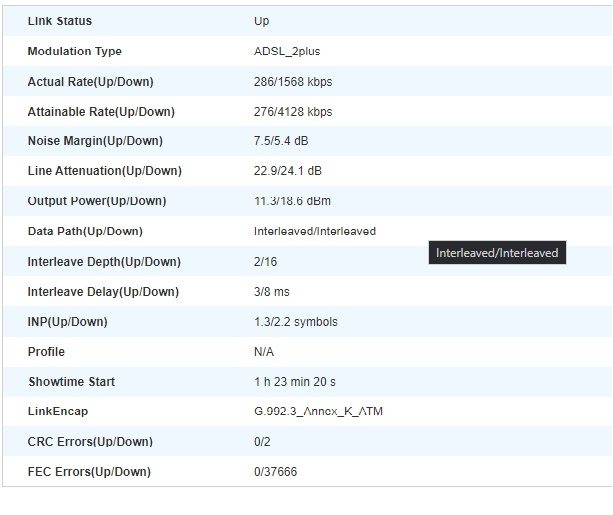Click the 1 h 23 min 20 s value

(294, 382)
